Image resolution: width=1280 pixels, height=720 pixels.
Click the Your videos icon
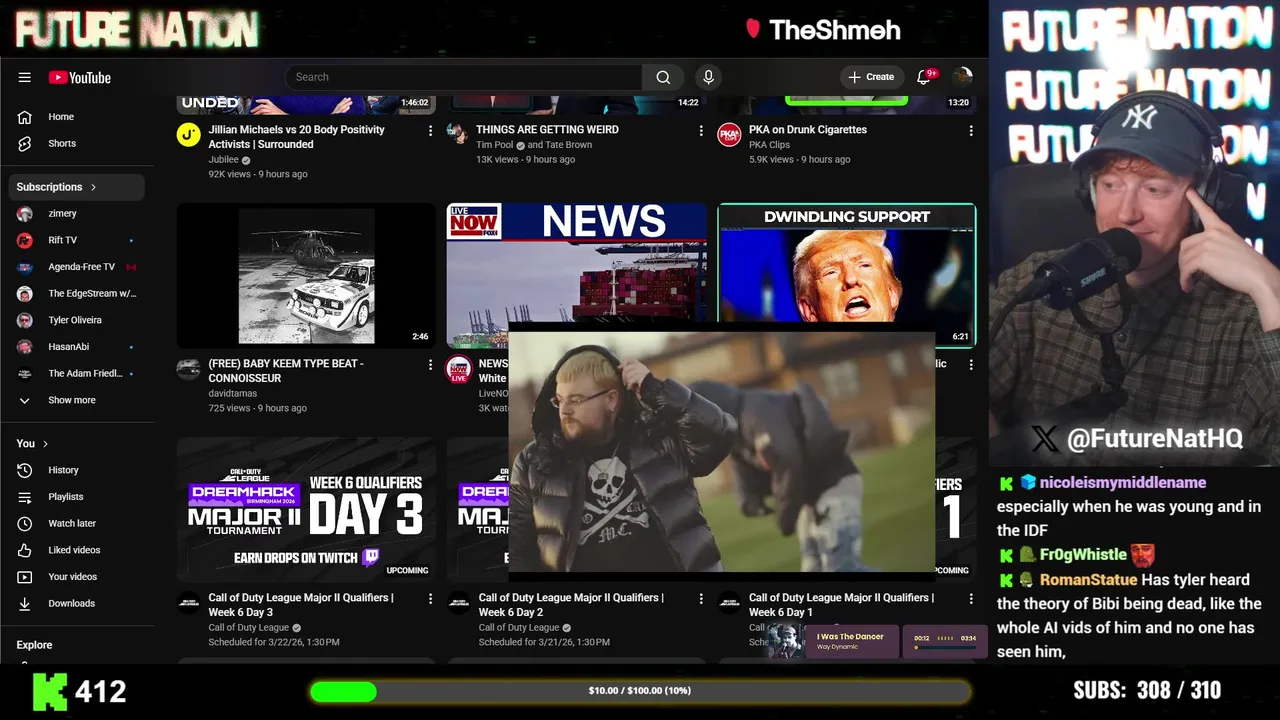pyautogui.click(x=25, y=577)
